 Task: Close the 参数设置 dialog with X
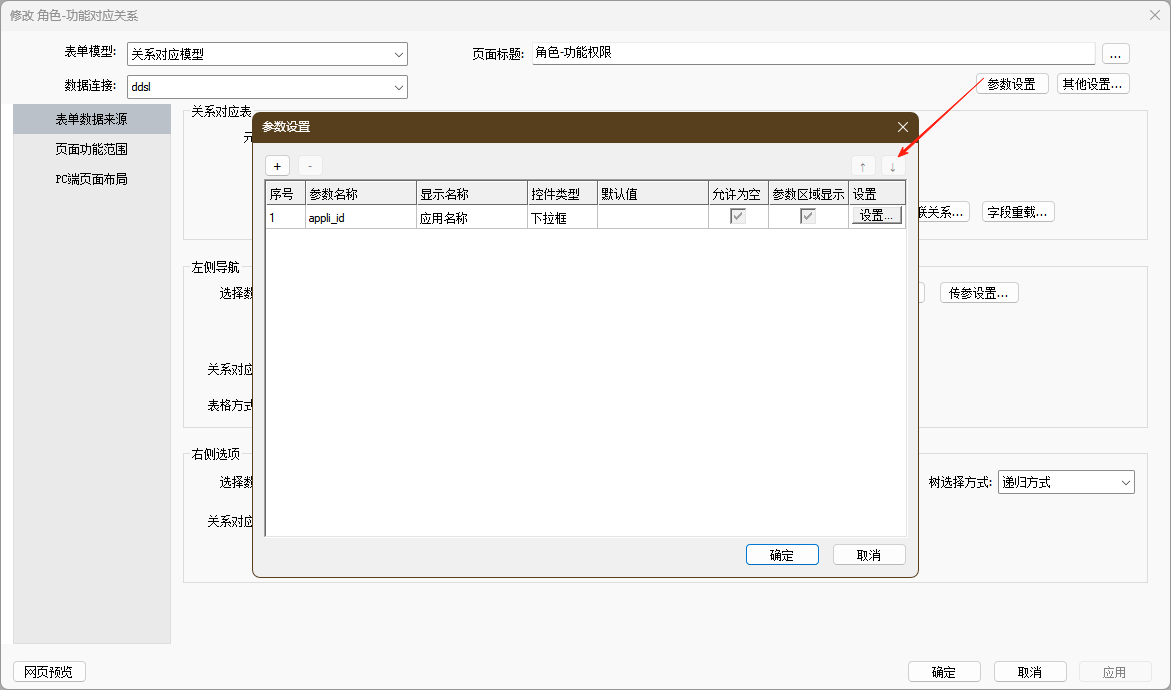point(902,127)
